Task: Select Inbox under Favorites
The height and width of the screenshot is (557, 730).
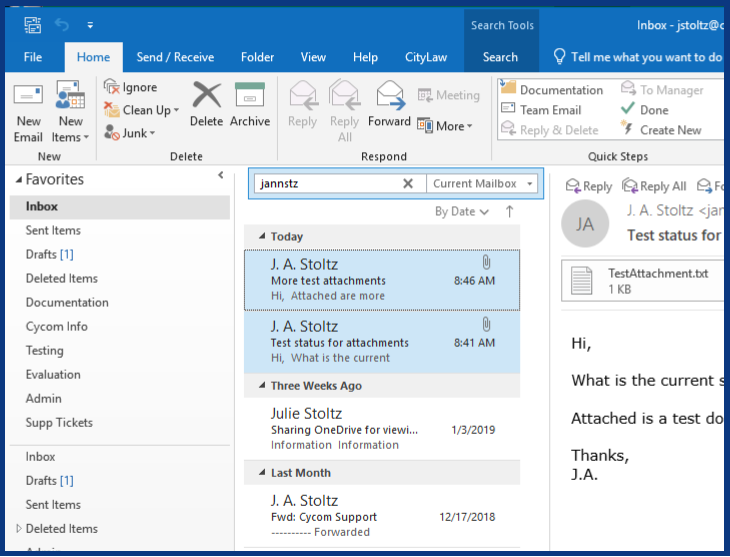Action: click(x=120, y=207)
